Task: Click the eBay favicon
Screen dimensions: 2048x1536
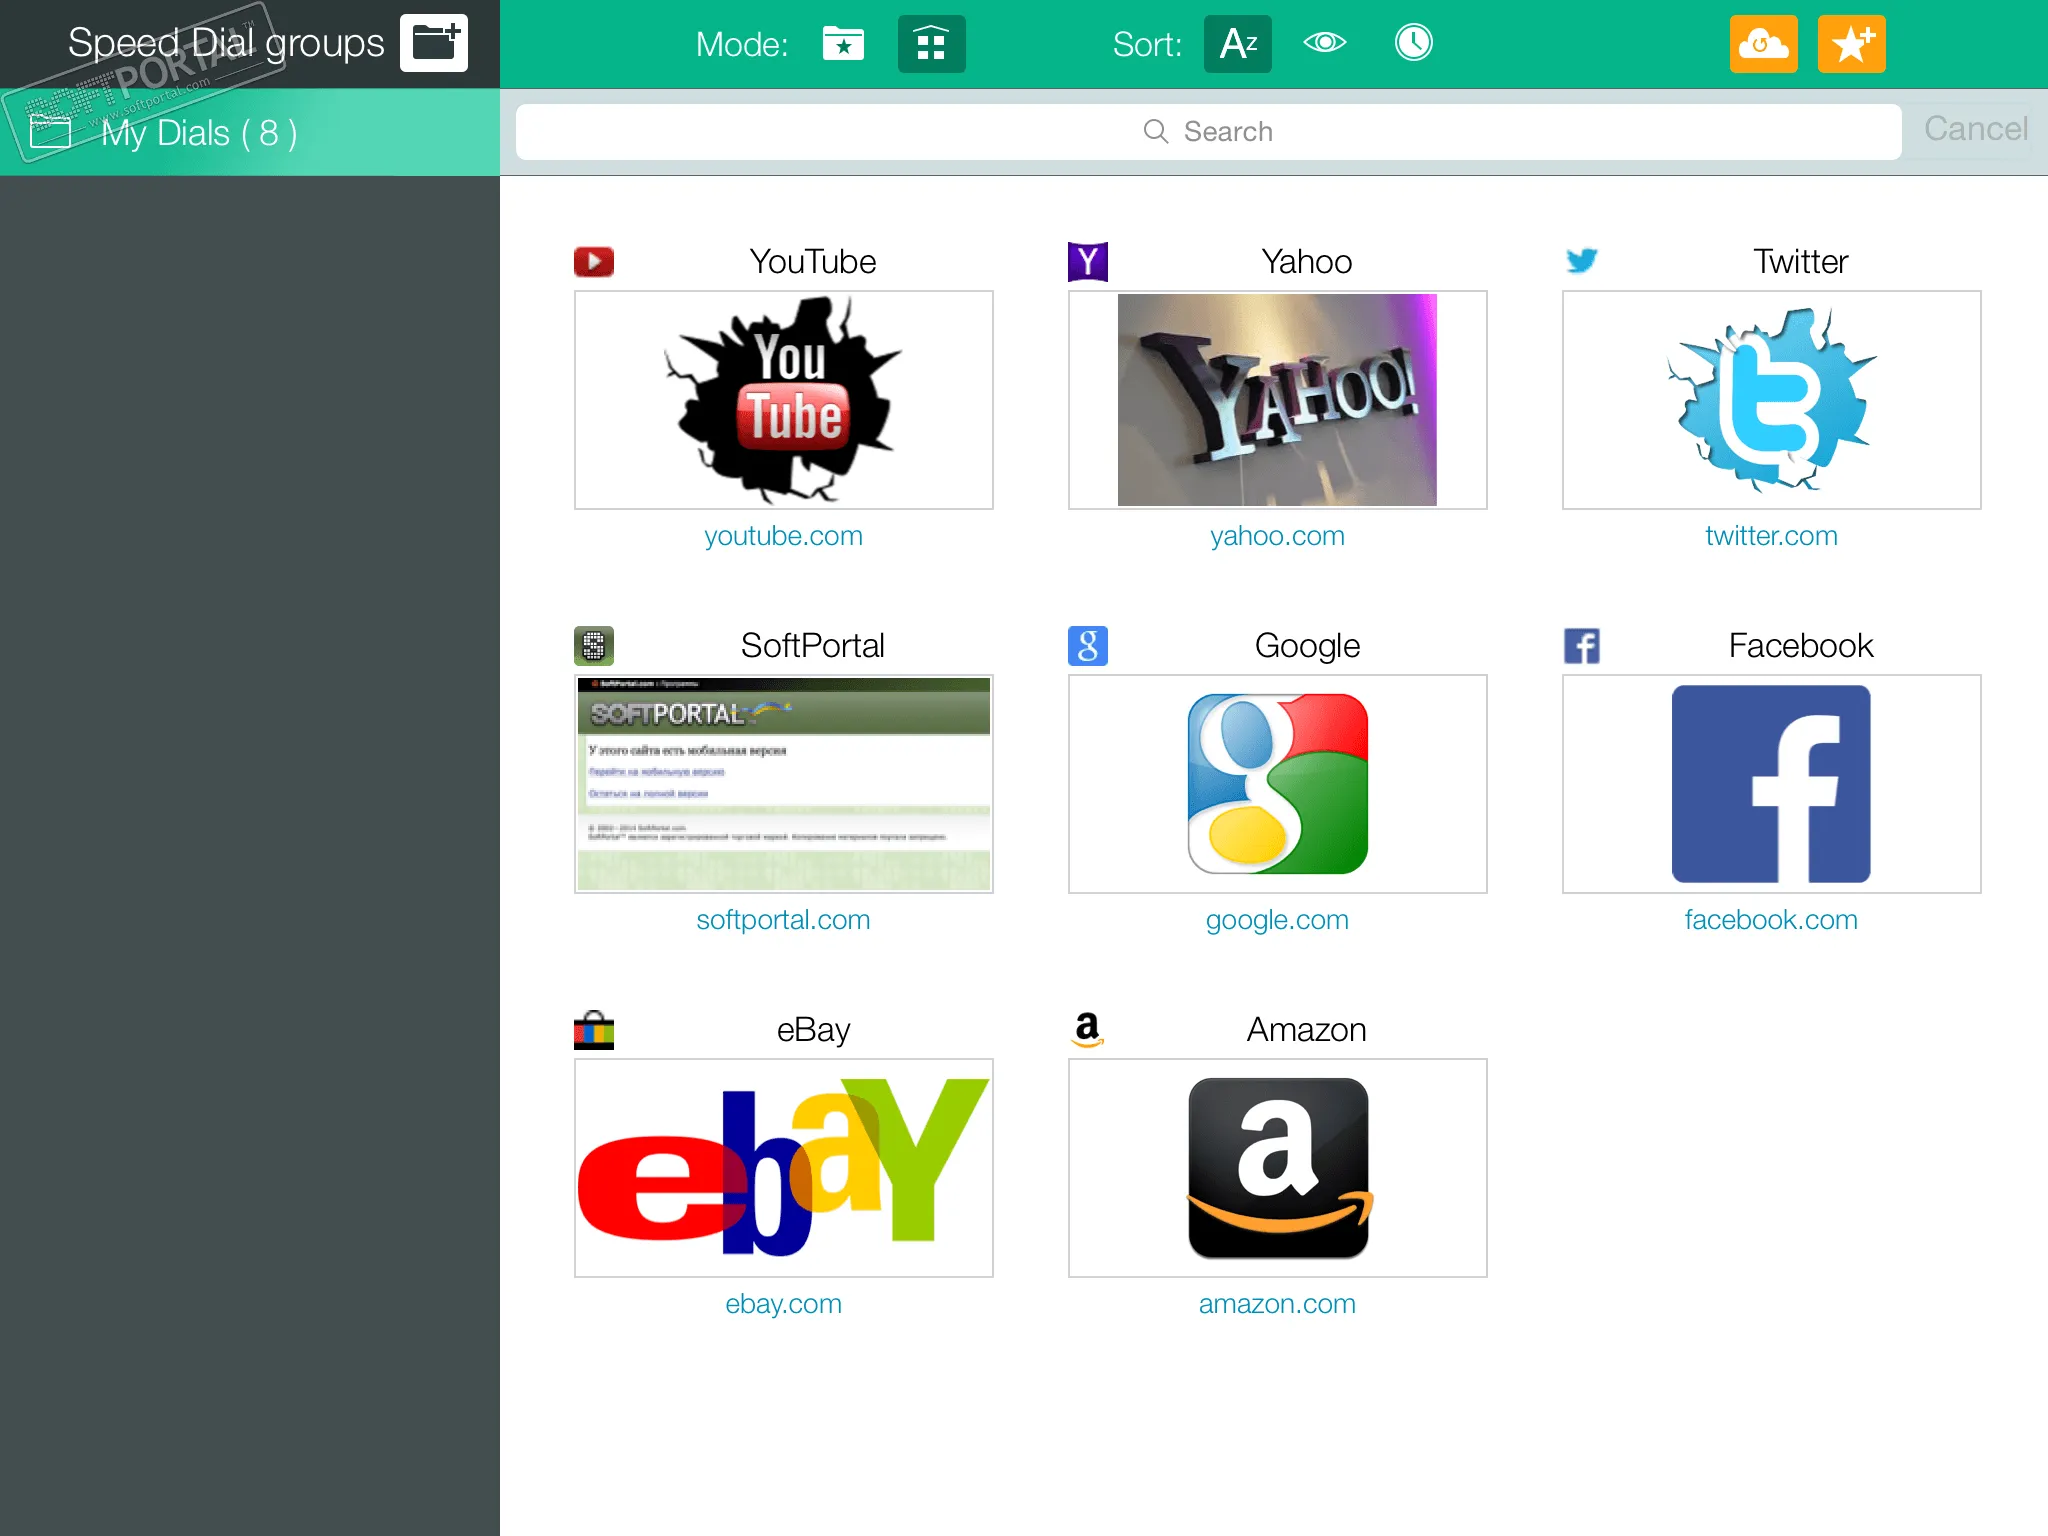Action: pos(594,1030)
